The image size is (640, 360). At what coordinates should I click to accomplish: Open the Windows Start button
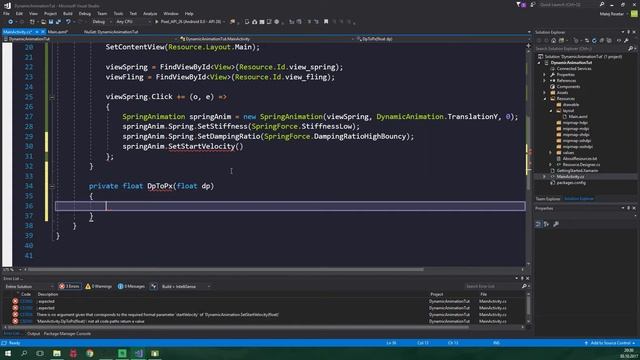8,353
